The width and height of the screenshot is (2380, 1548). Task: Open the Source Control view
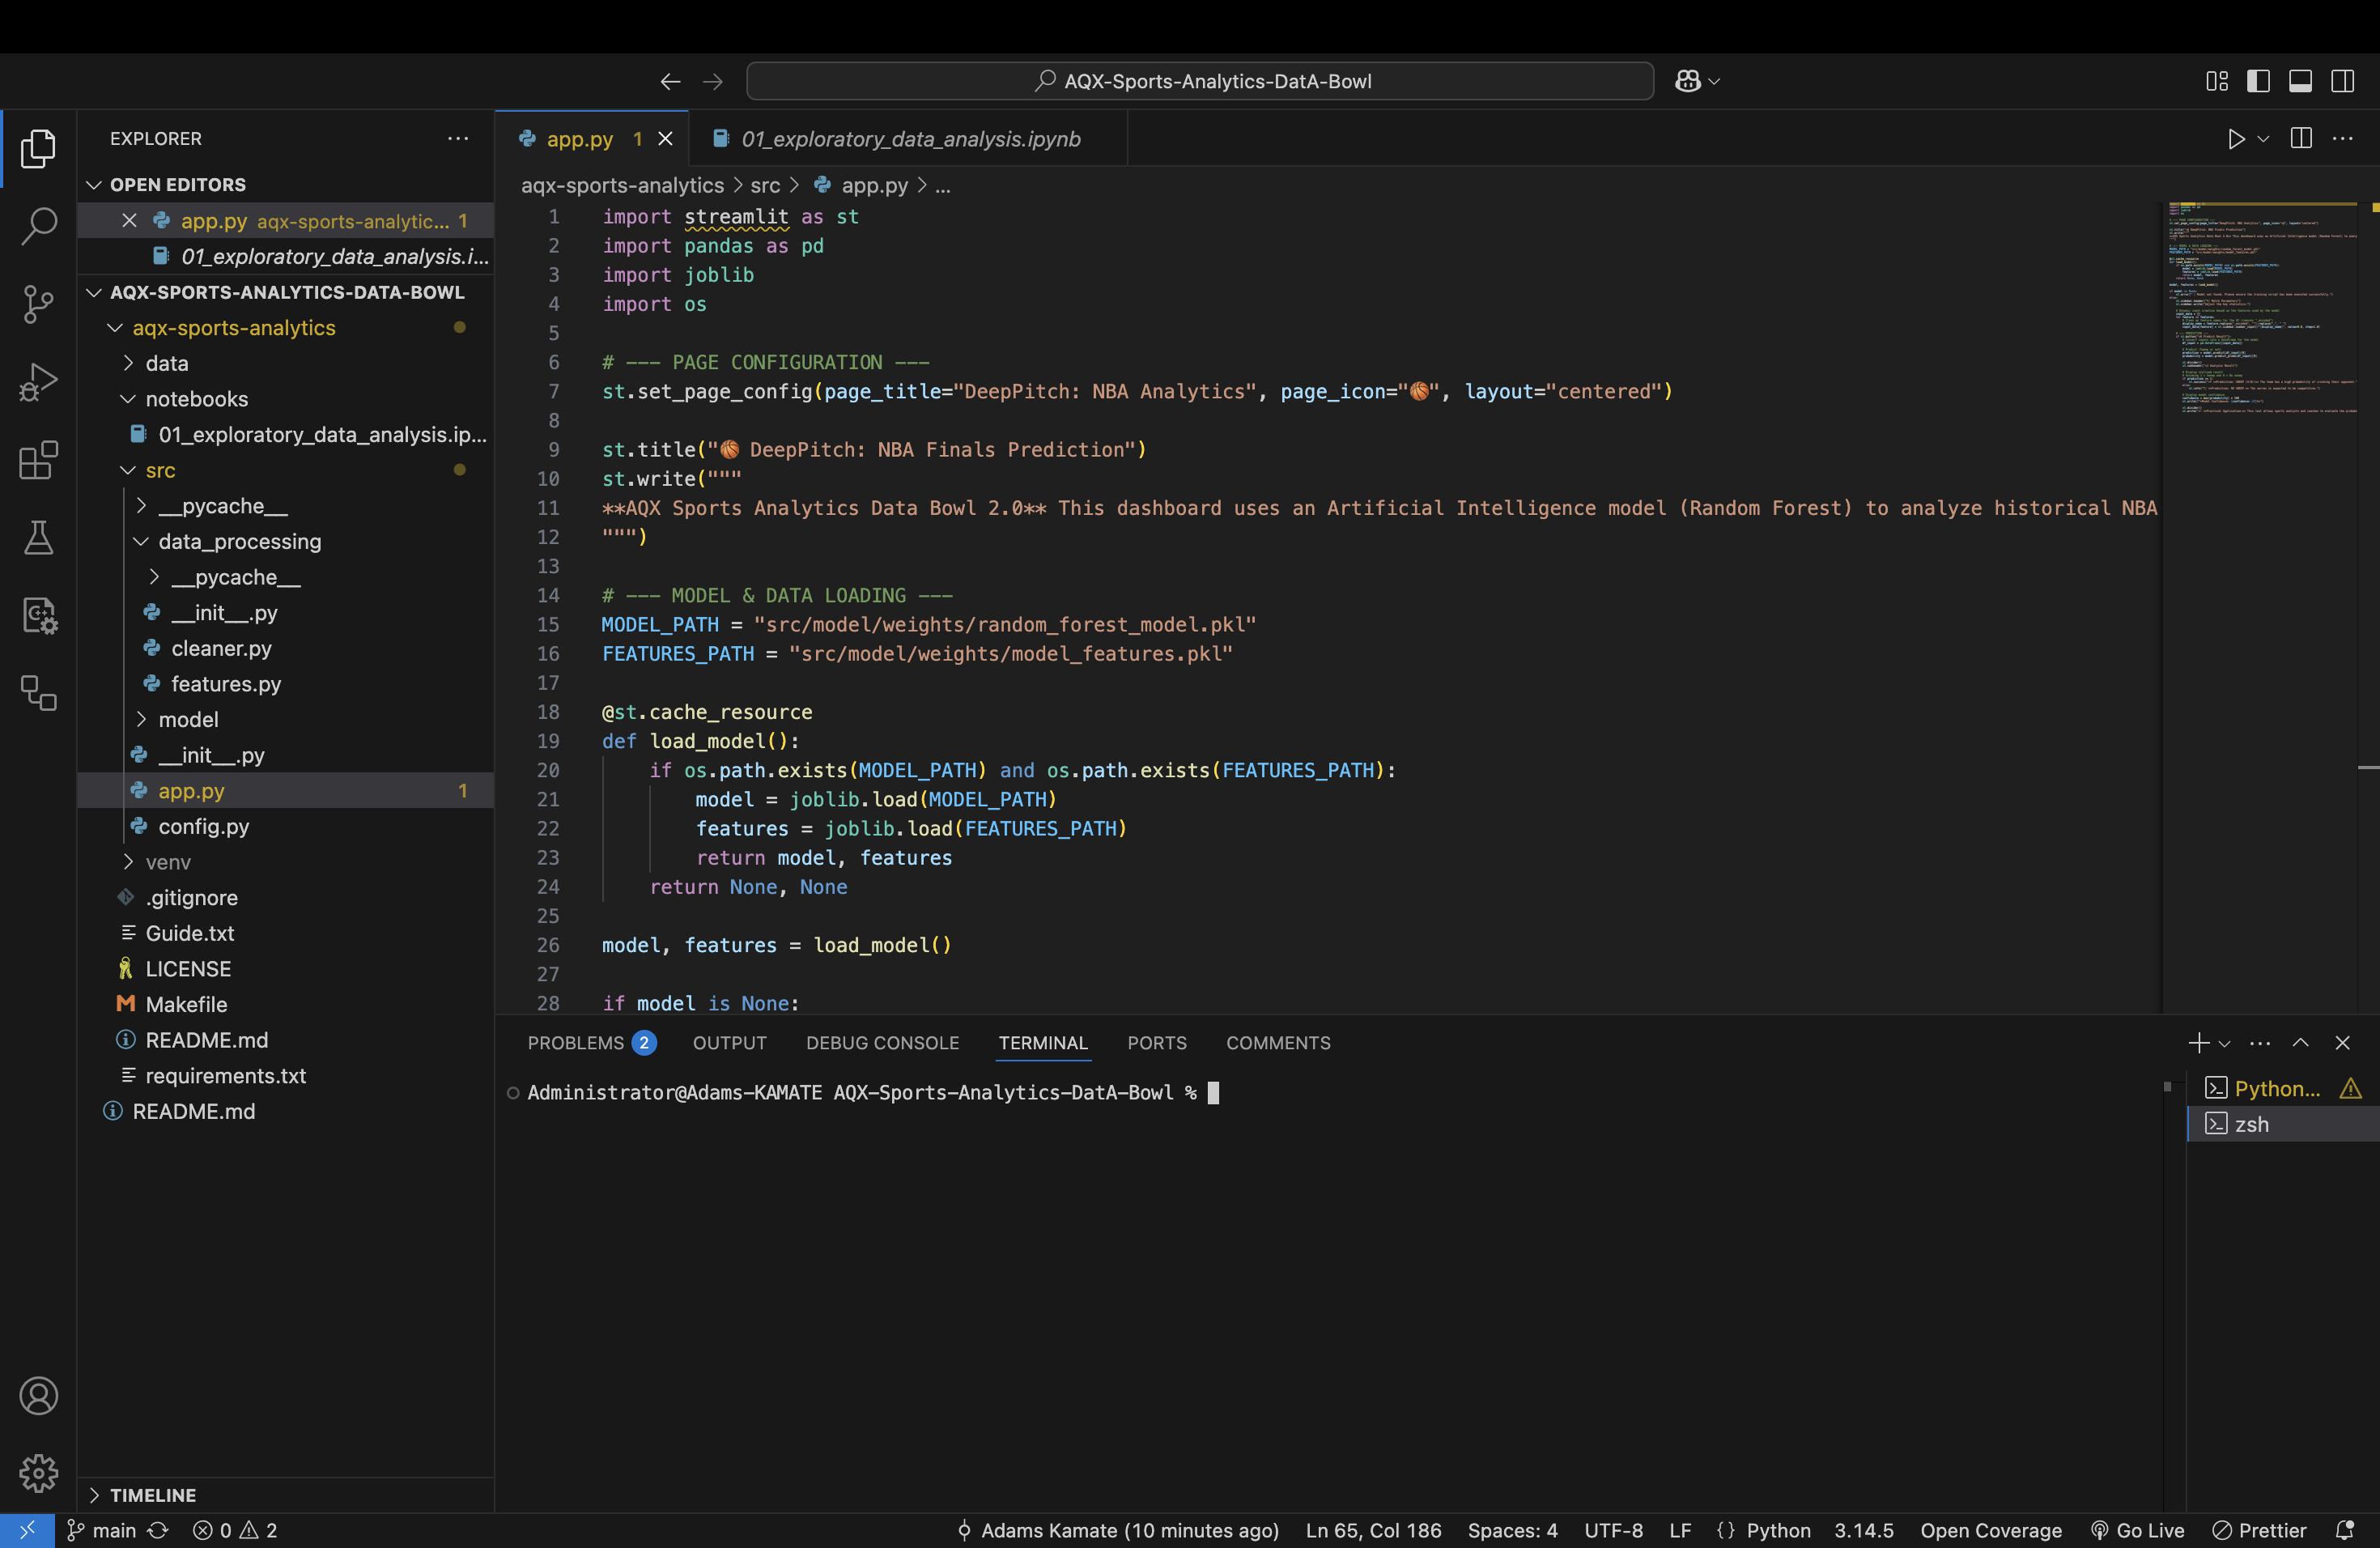(x=38, y=304)
